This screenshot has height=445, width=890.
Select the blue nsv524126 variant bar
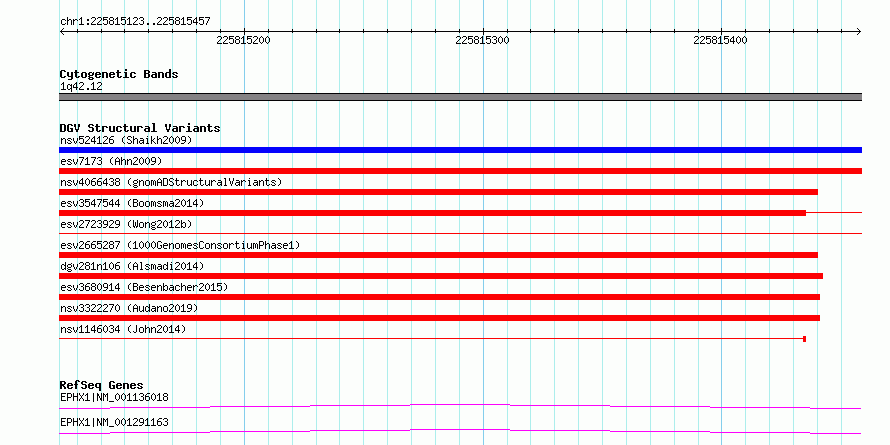coord(460,150)
